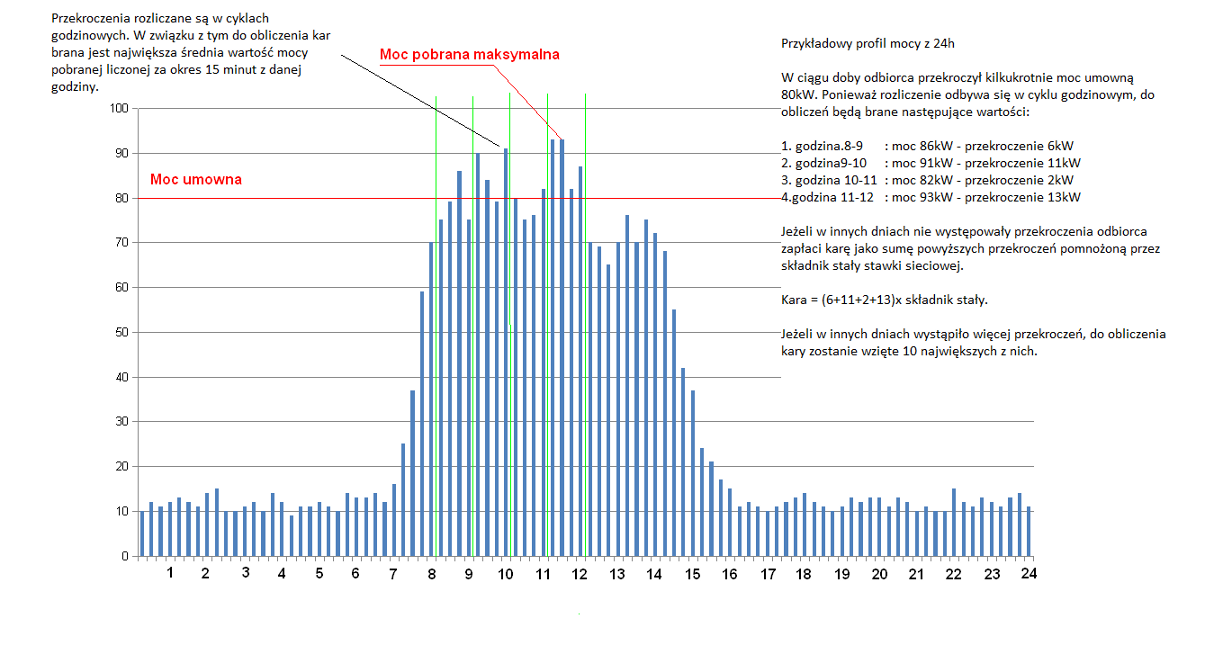Viewport: 1214px width, 663px height.
Task: Click the red "Moc umowna" label
Action: pos(196,180)
